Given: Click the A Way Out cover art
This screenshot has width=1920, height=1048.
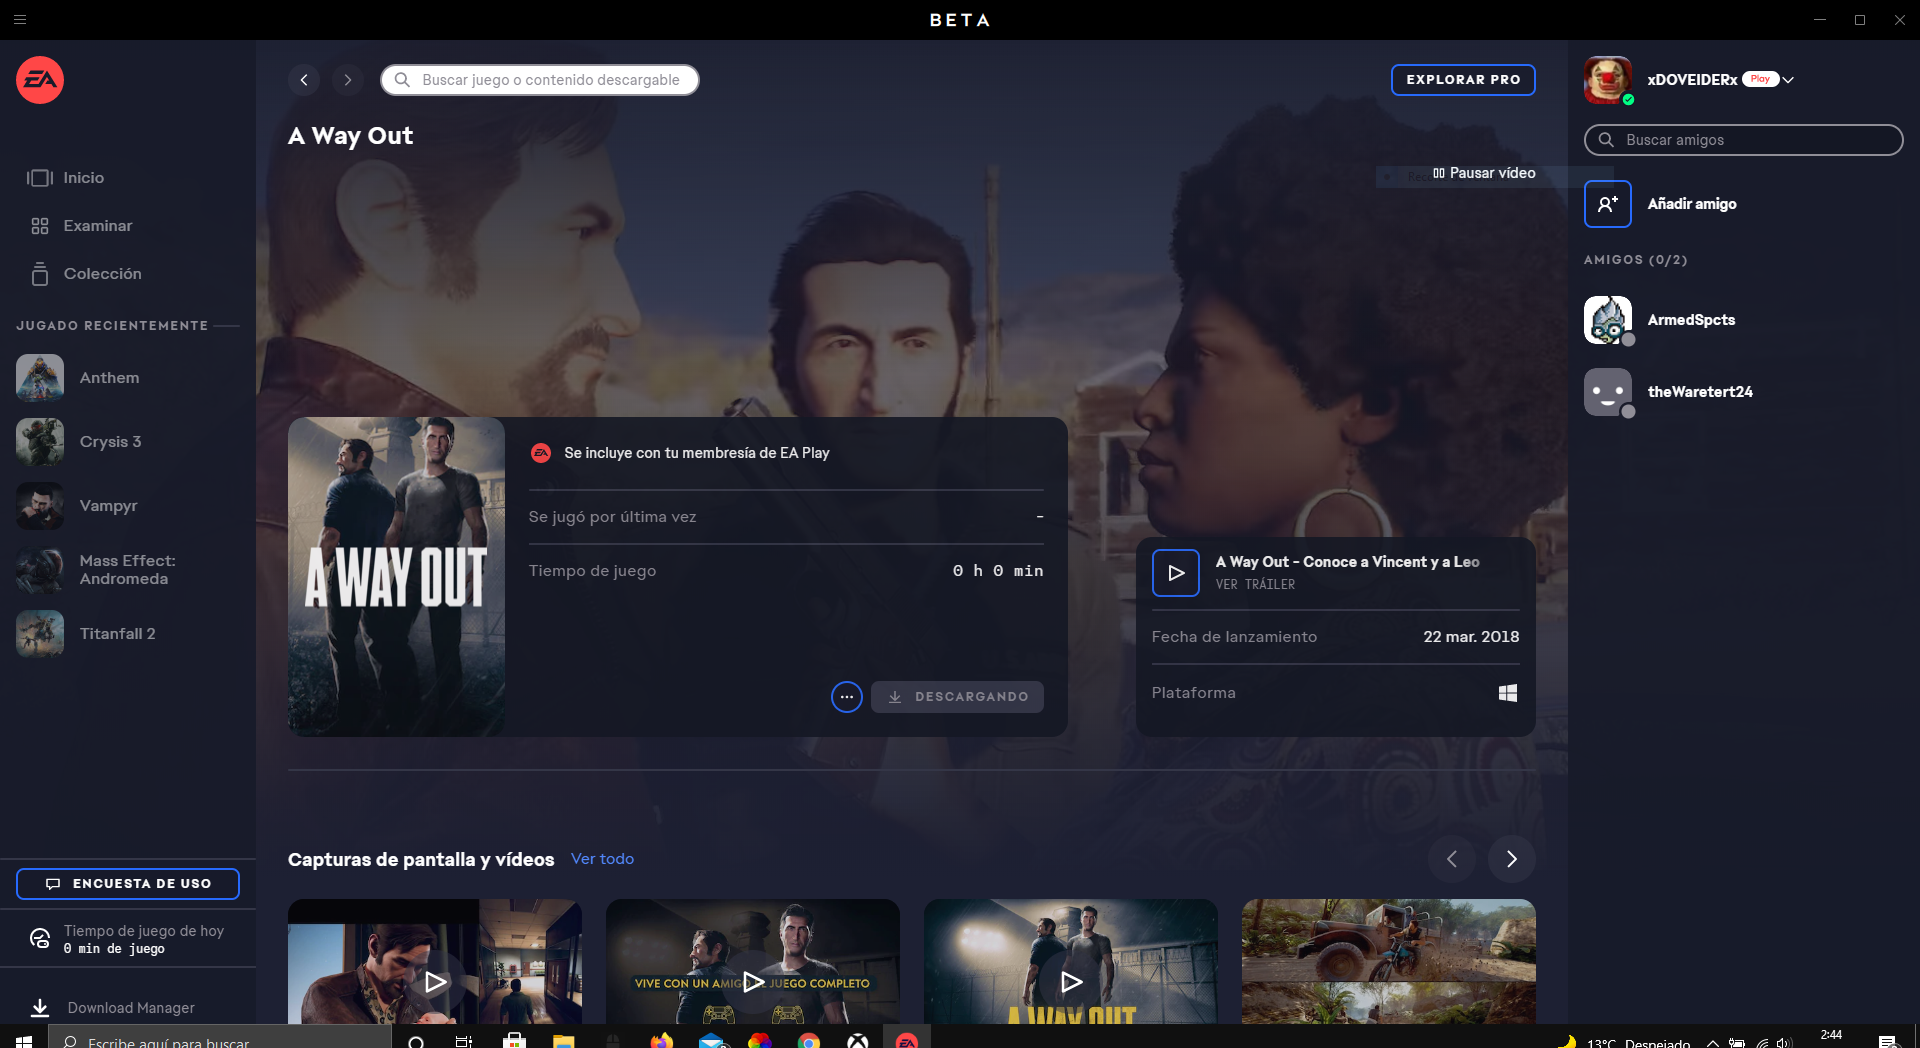Looking at the screenshot, I should (x=396, y=577).
